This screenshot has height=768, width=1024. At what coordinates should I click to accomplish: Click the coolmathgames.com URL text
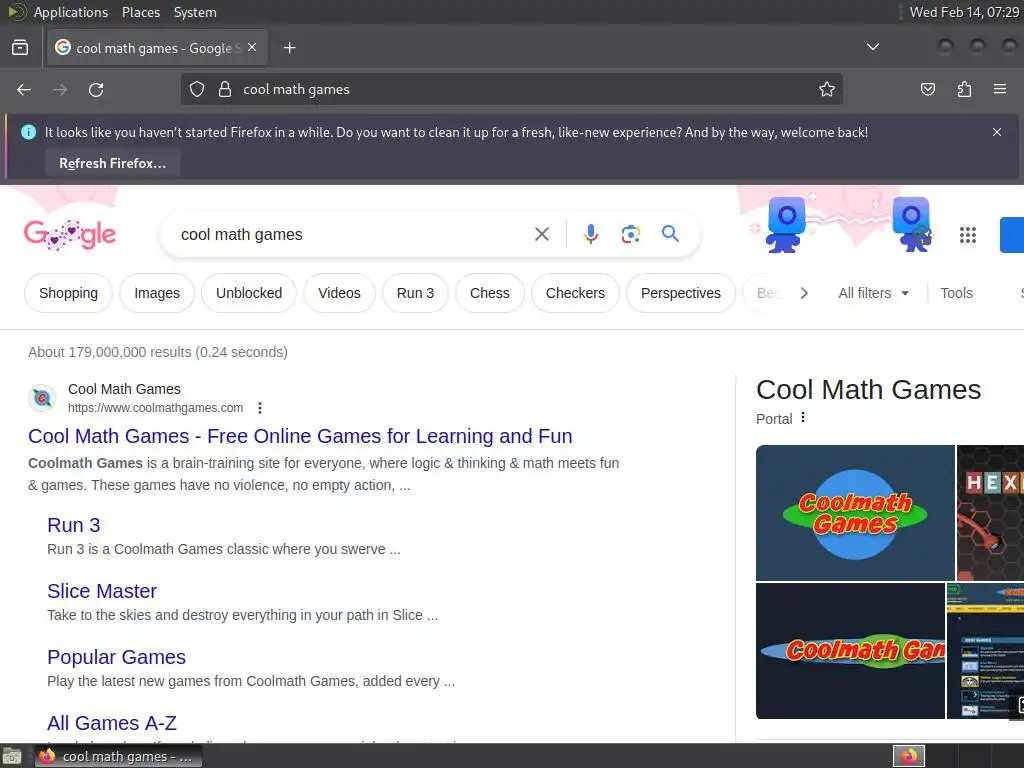(155, 408)
